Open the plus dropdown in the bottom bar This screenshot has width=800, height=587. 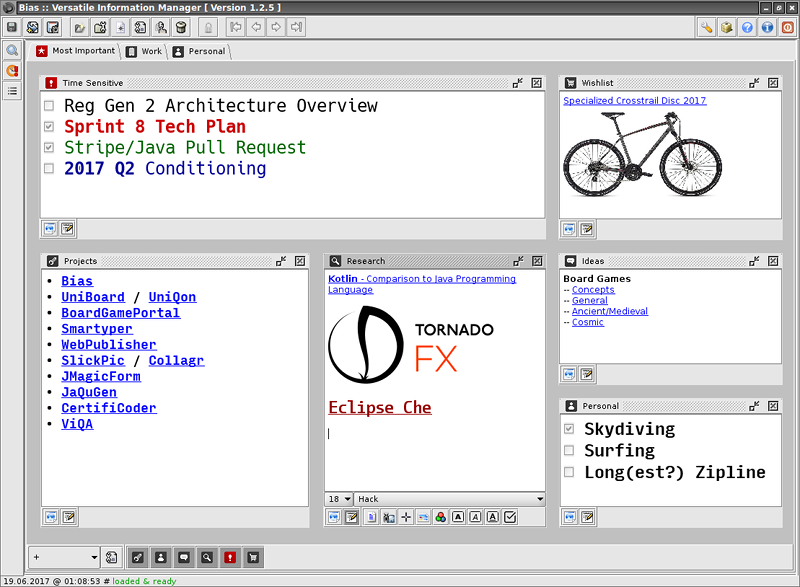click(x=64, y=557)
